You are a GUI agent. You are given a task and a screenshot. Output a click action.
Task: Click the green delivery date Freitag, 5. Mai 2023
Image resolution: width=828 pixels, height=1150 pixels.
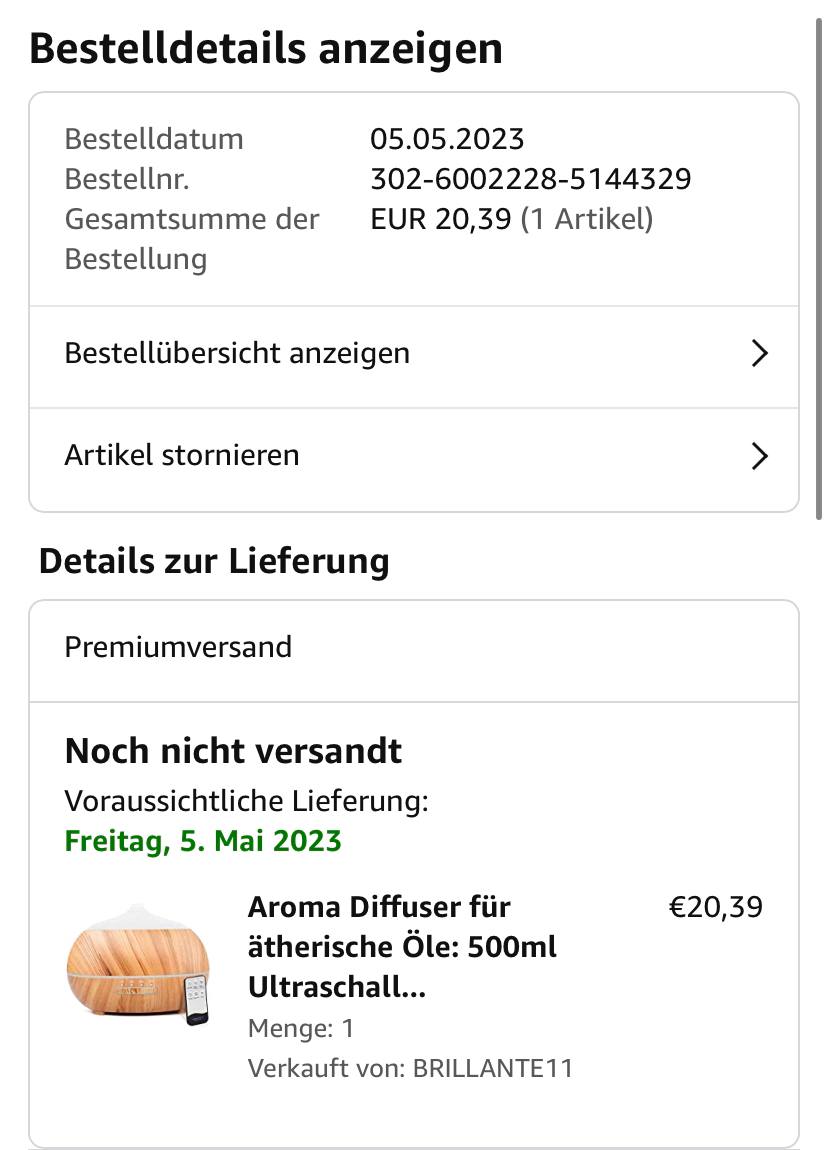point(203,841)
